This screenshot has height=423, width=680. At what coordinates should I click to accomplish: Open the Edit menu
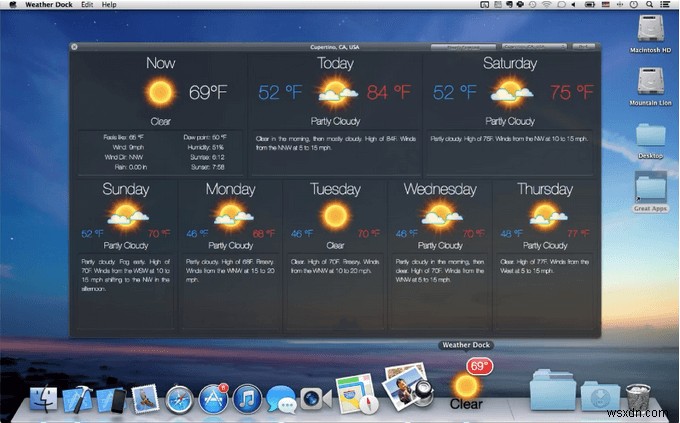[87, 4]
